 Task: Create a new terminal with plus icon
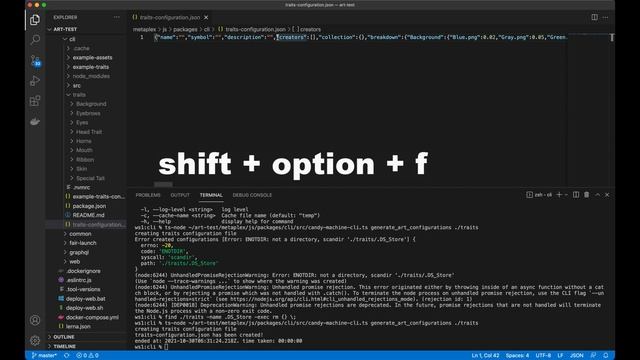[x=559, y=195]
